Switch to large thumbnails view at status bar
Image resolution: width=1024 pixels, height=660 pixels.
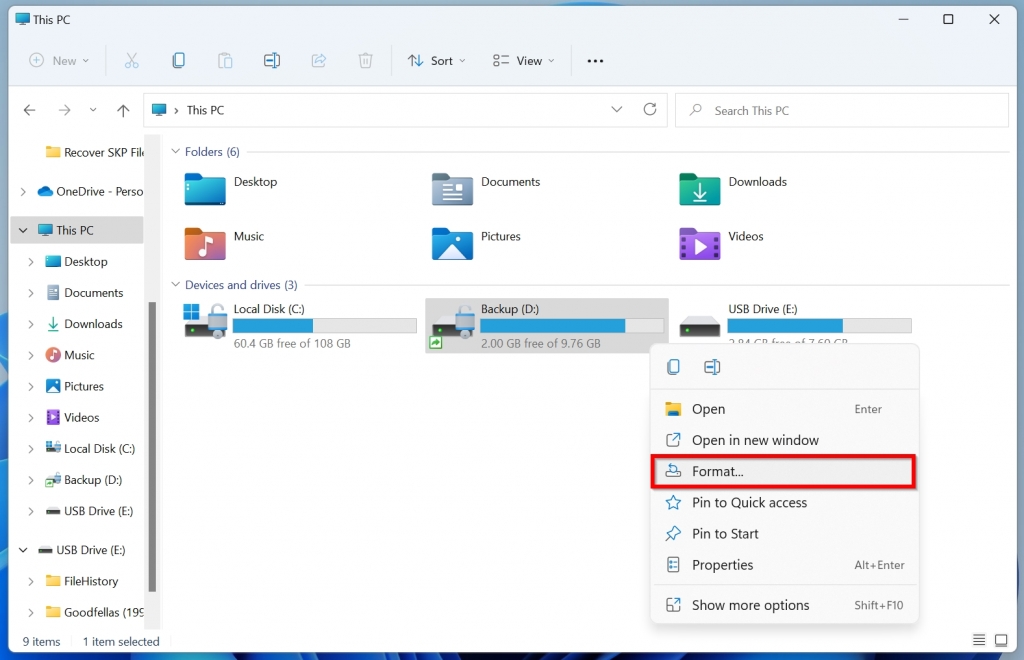(x=1001, y=640)
